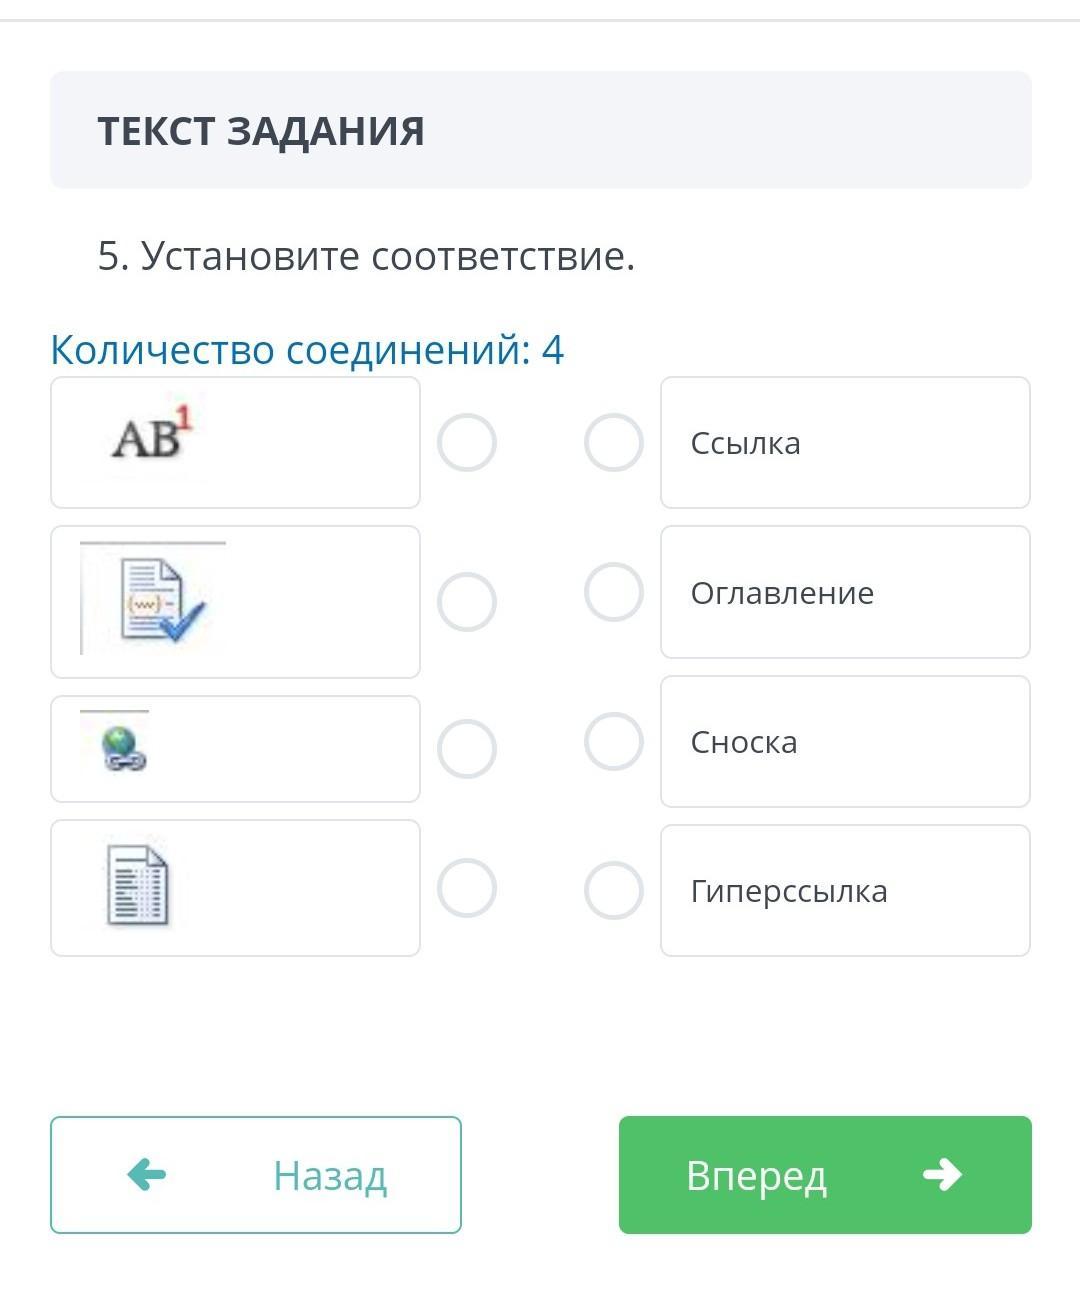Select the radio circle beside globe link icon
The width and height of the screenshot is (1080, 1290).
[467, 749]
